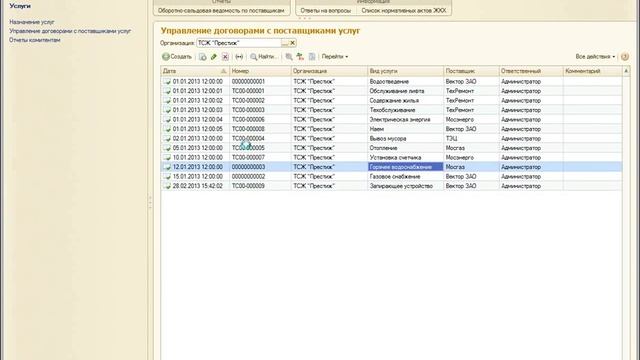Expand the Перейти dropdown menu
This screenshot has width=640, height=360.
(x=335, y=57)
